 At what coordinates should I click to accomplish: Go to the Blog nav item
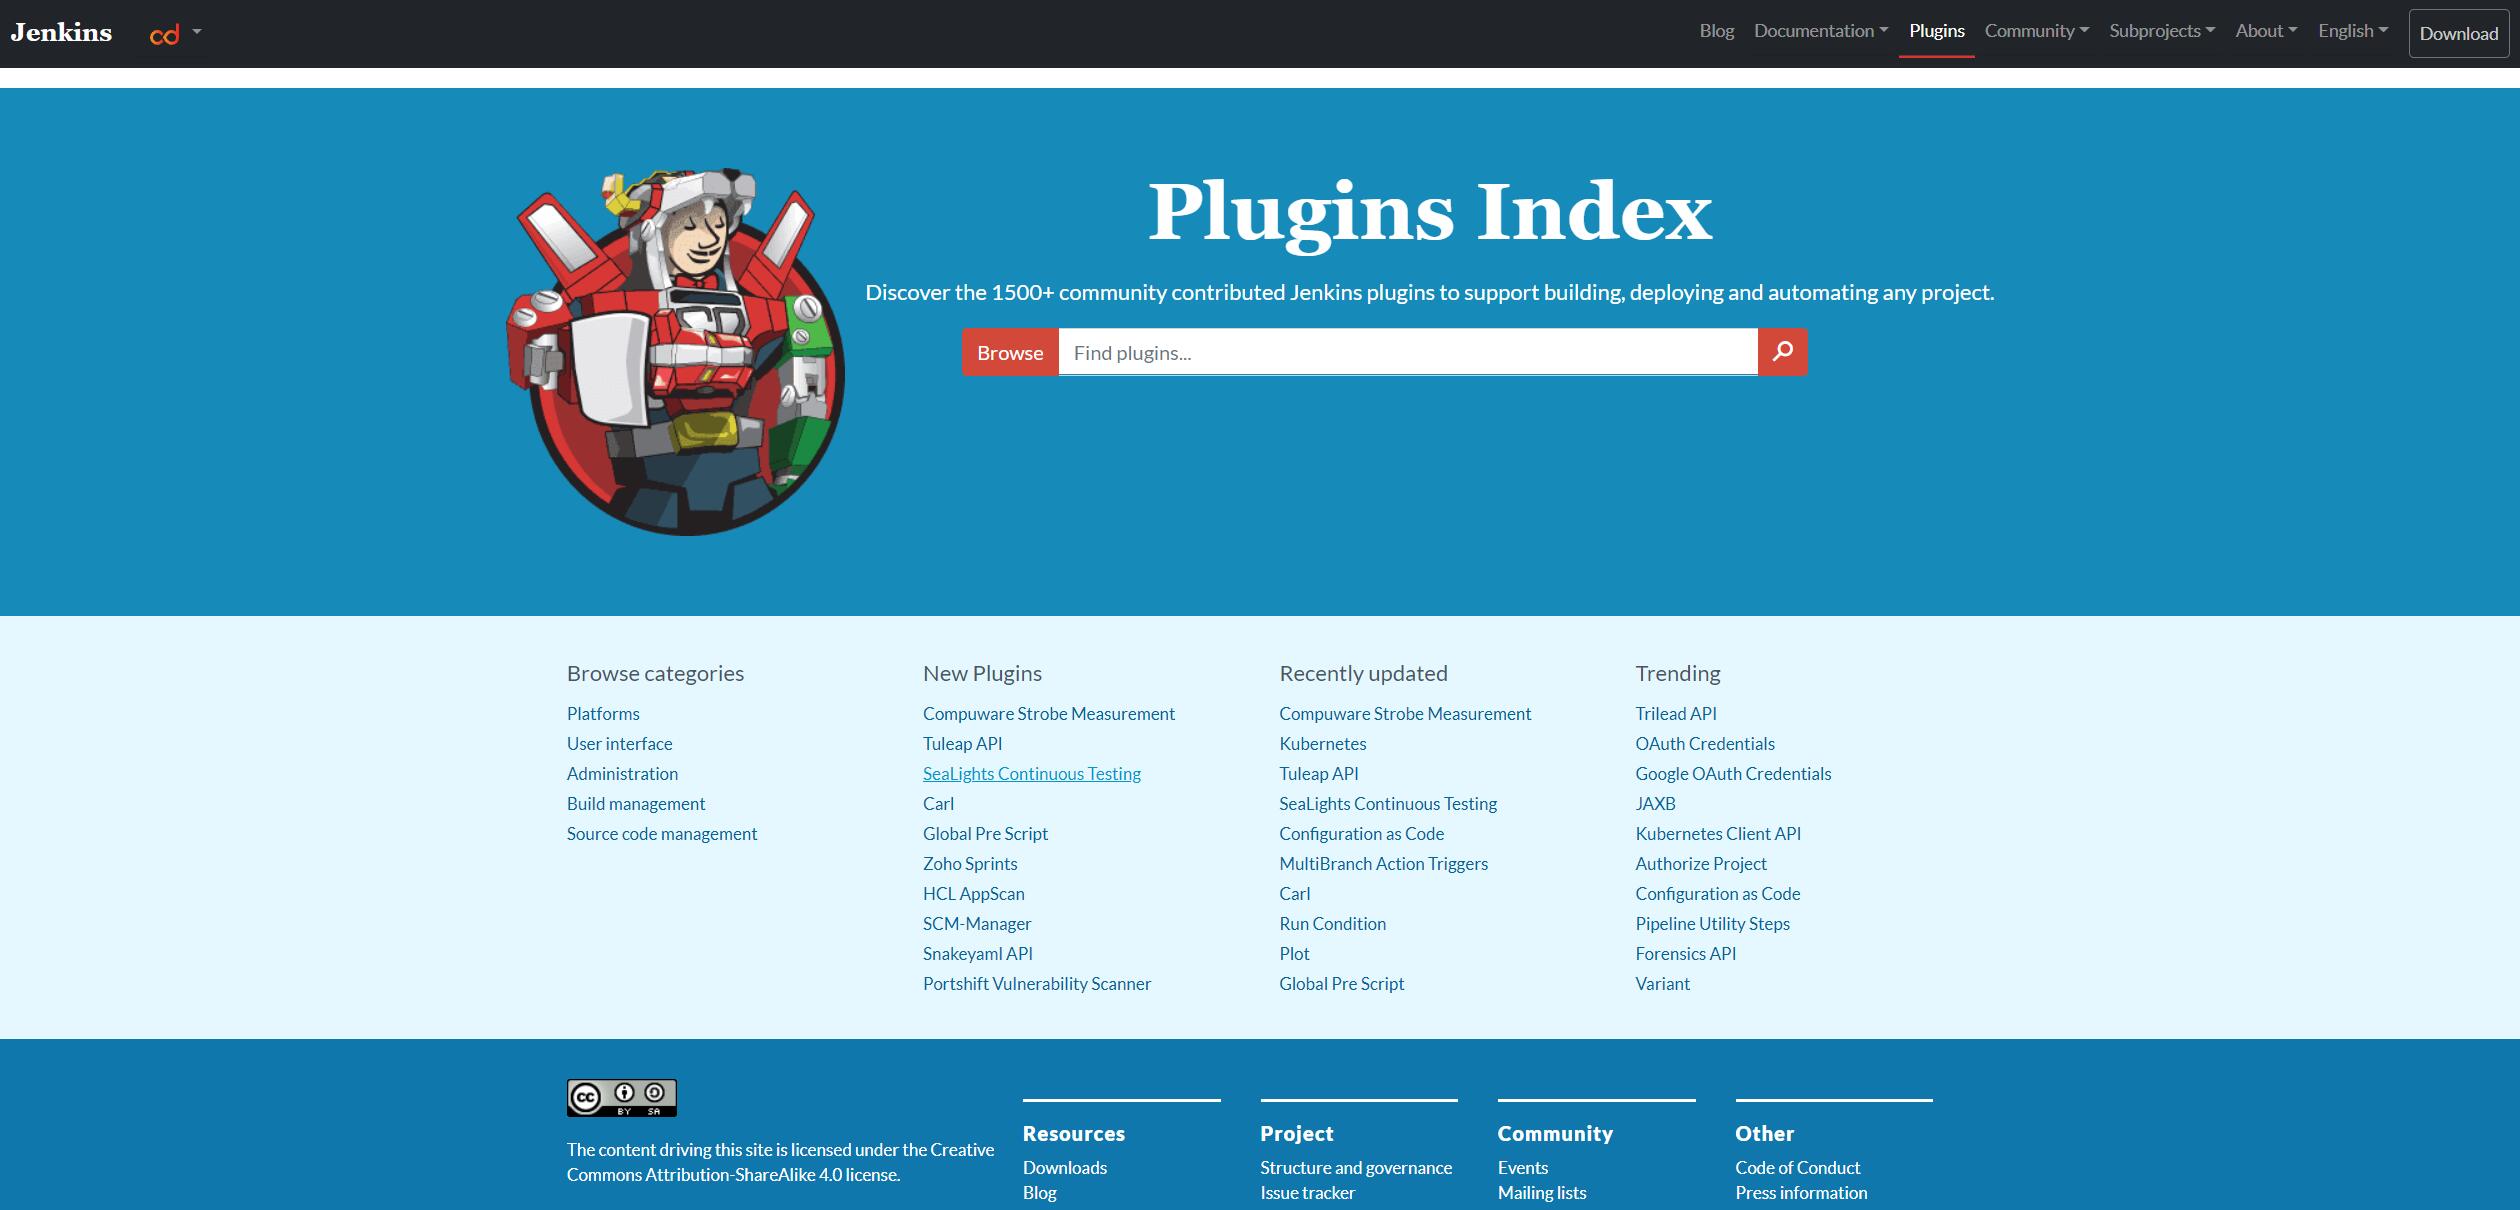1716,31
